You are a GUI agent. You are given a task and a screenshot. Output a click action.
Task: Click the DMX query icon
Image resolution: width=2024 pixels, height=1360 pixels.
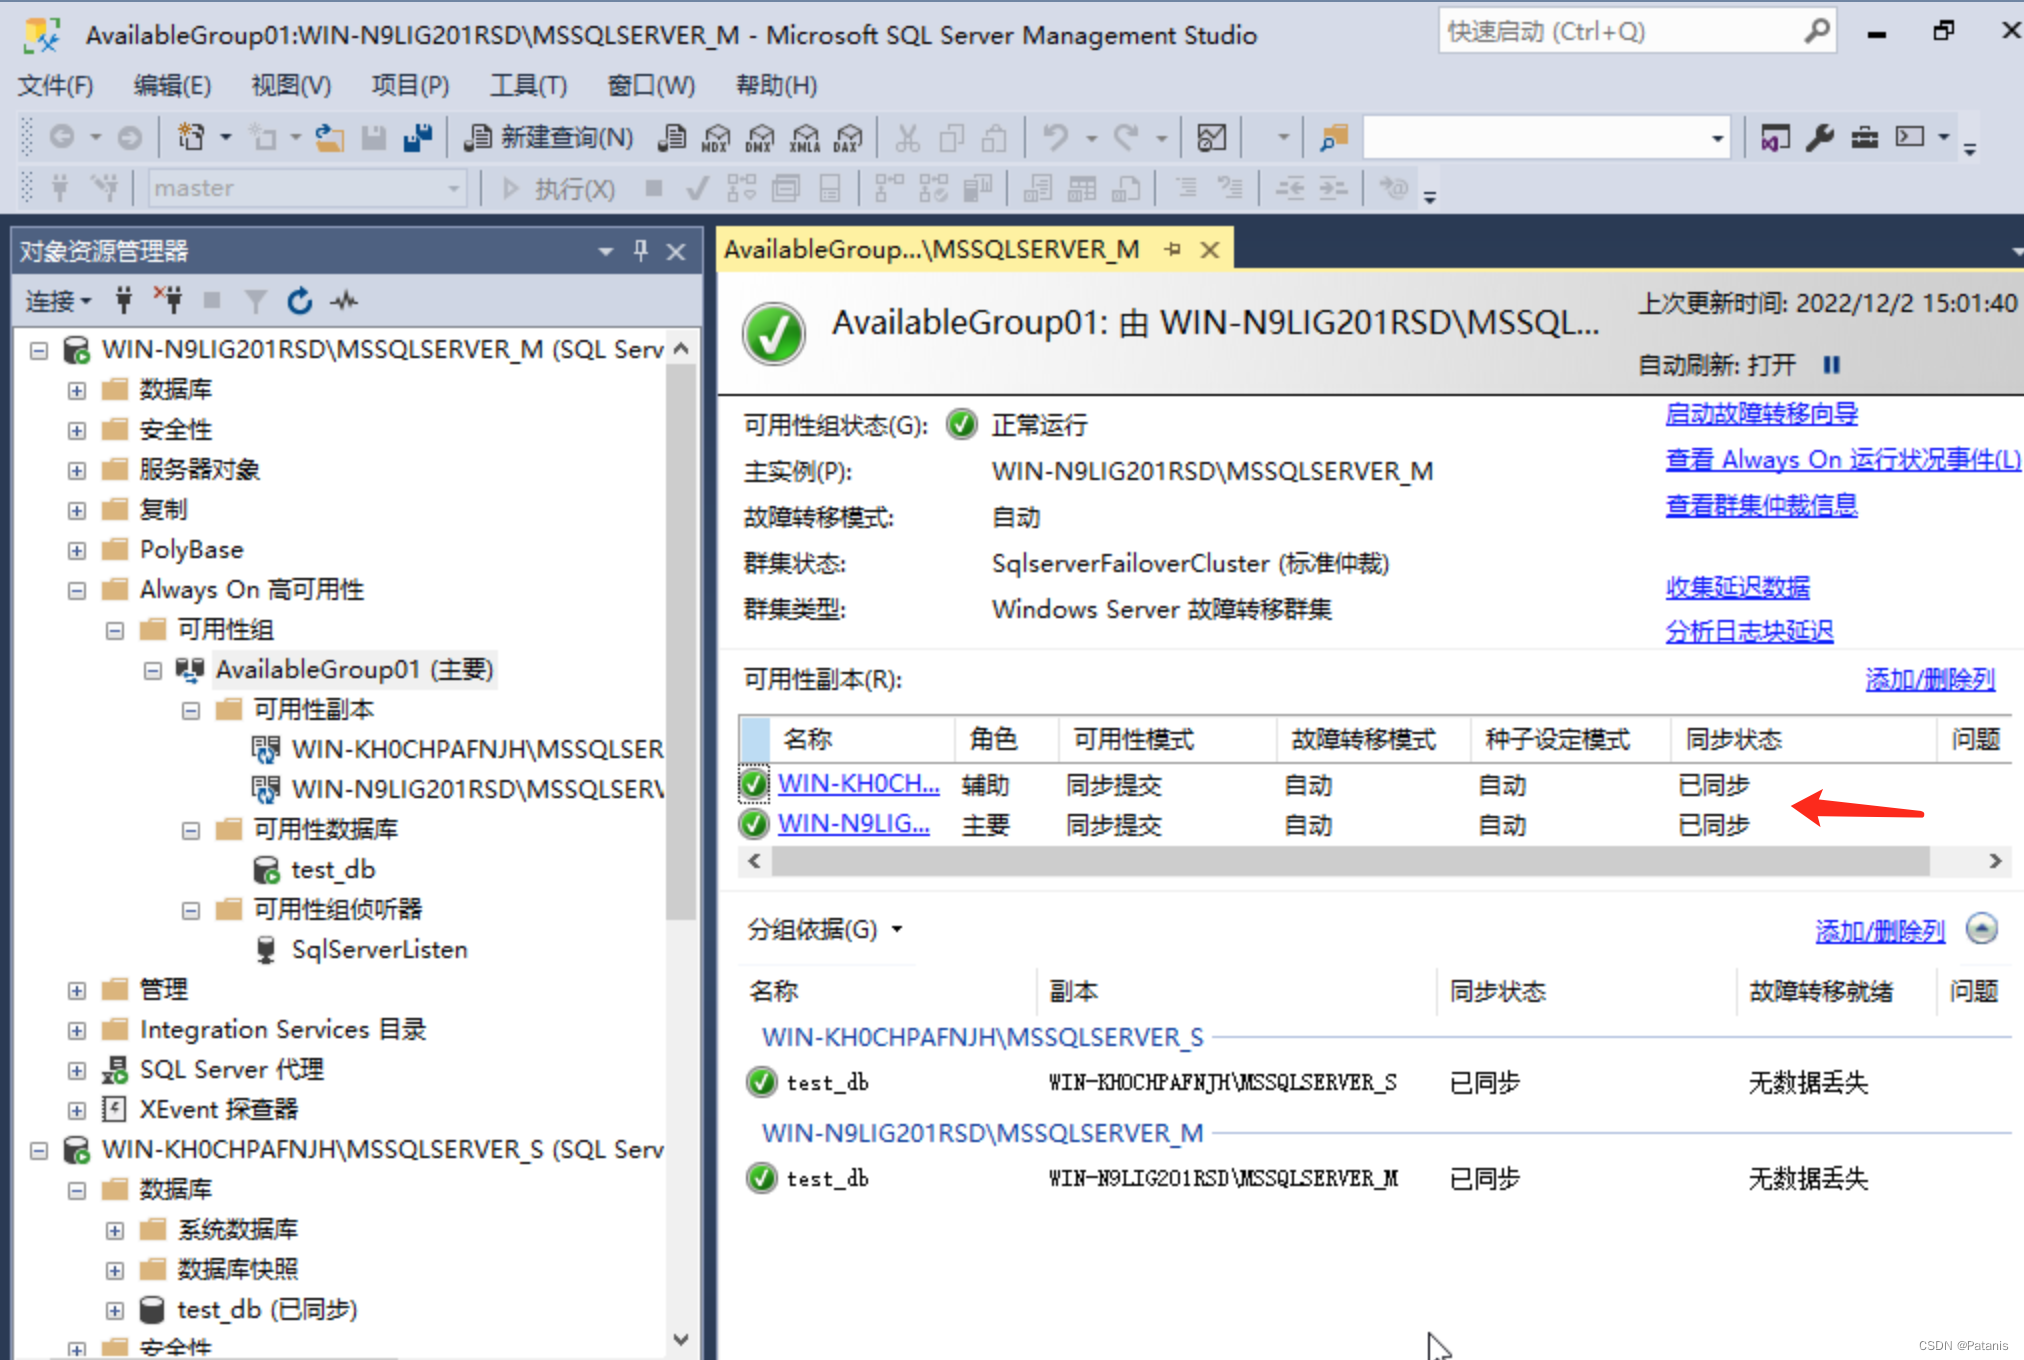[760, 137]
